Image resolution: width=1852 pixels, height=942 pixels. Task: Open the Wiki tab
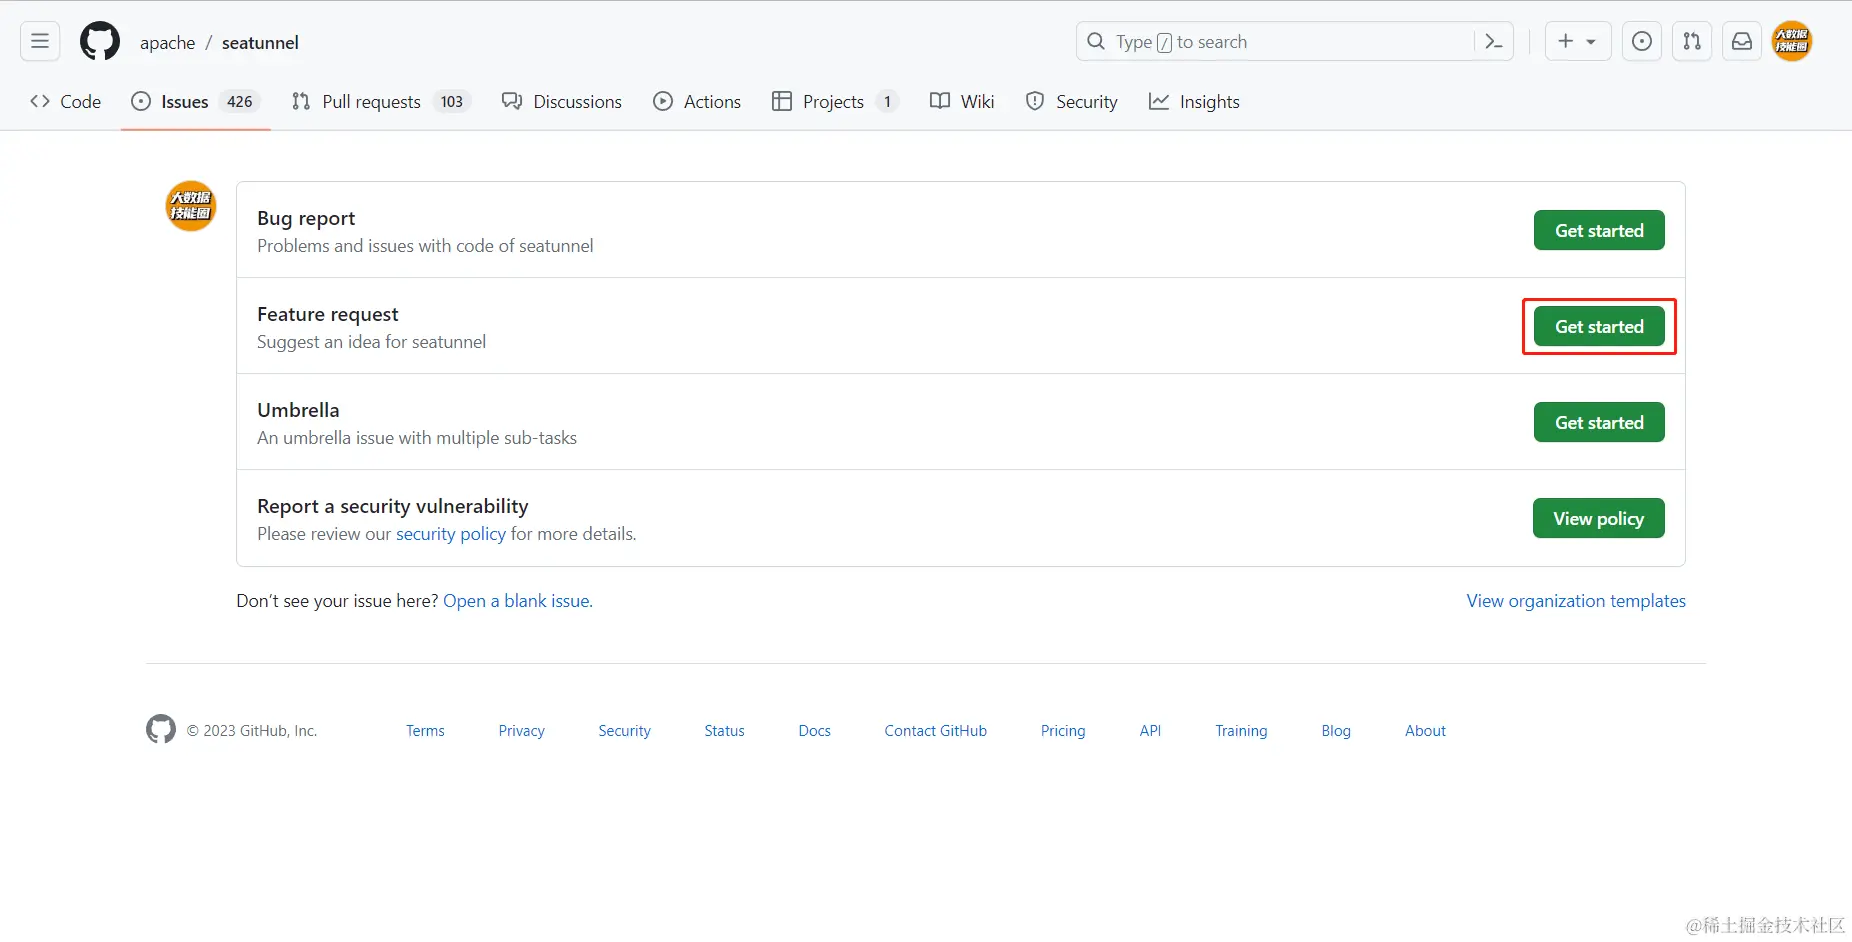[962, 101]
